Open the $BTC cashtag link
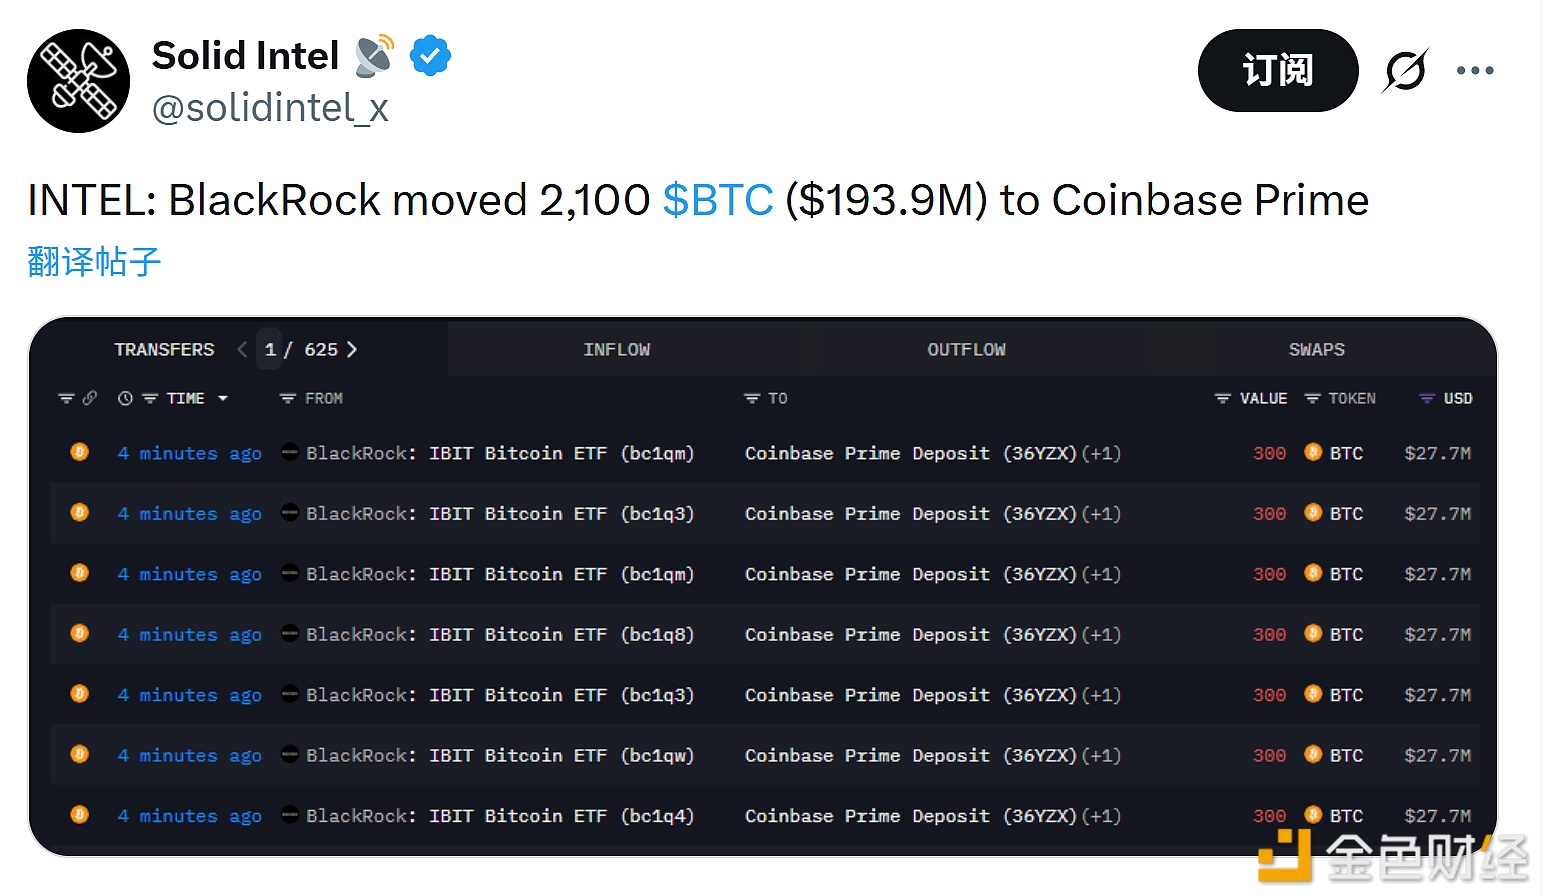 coord(716,200)
